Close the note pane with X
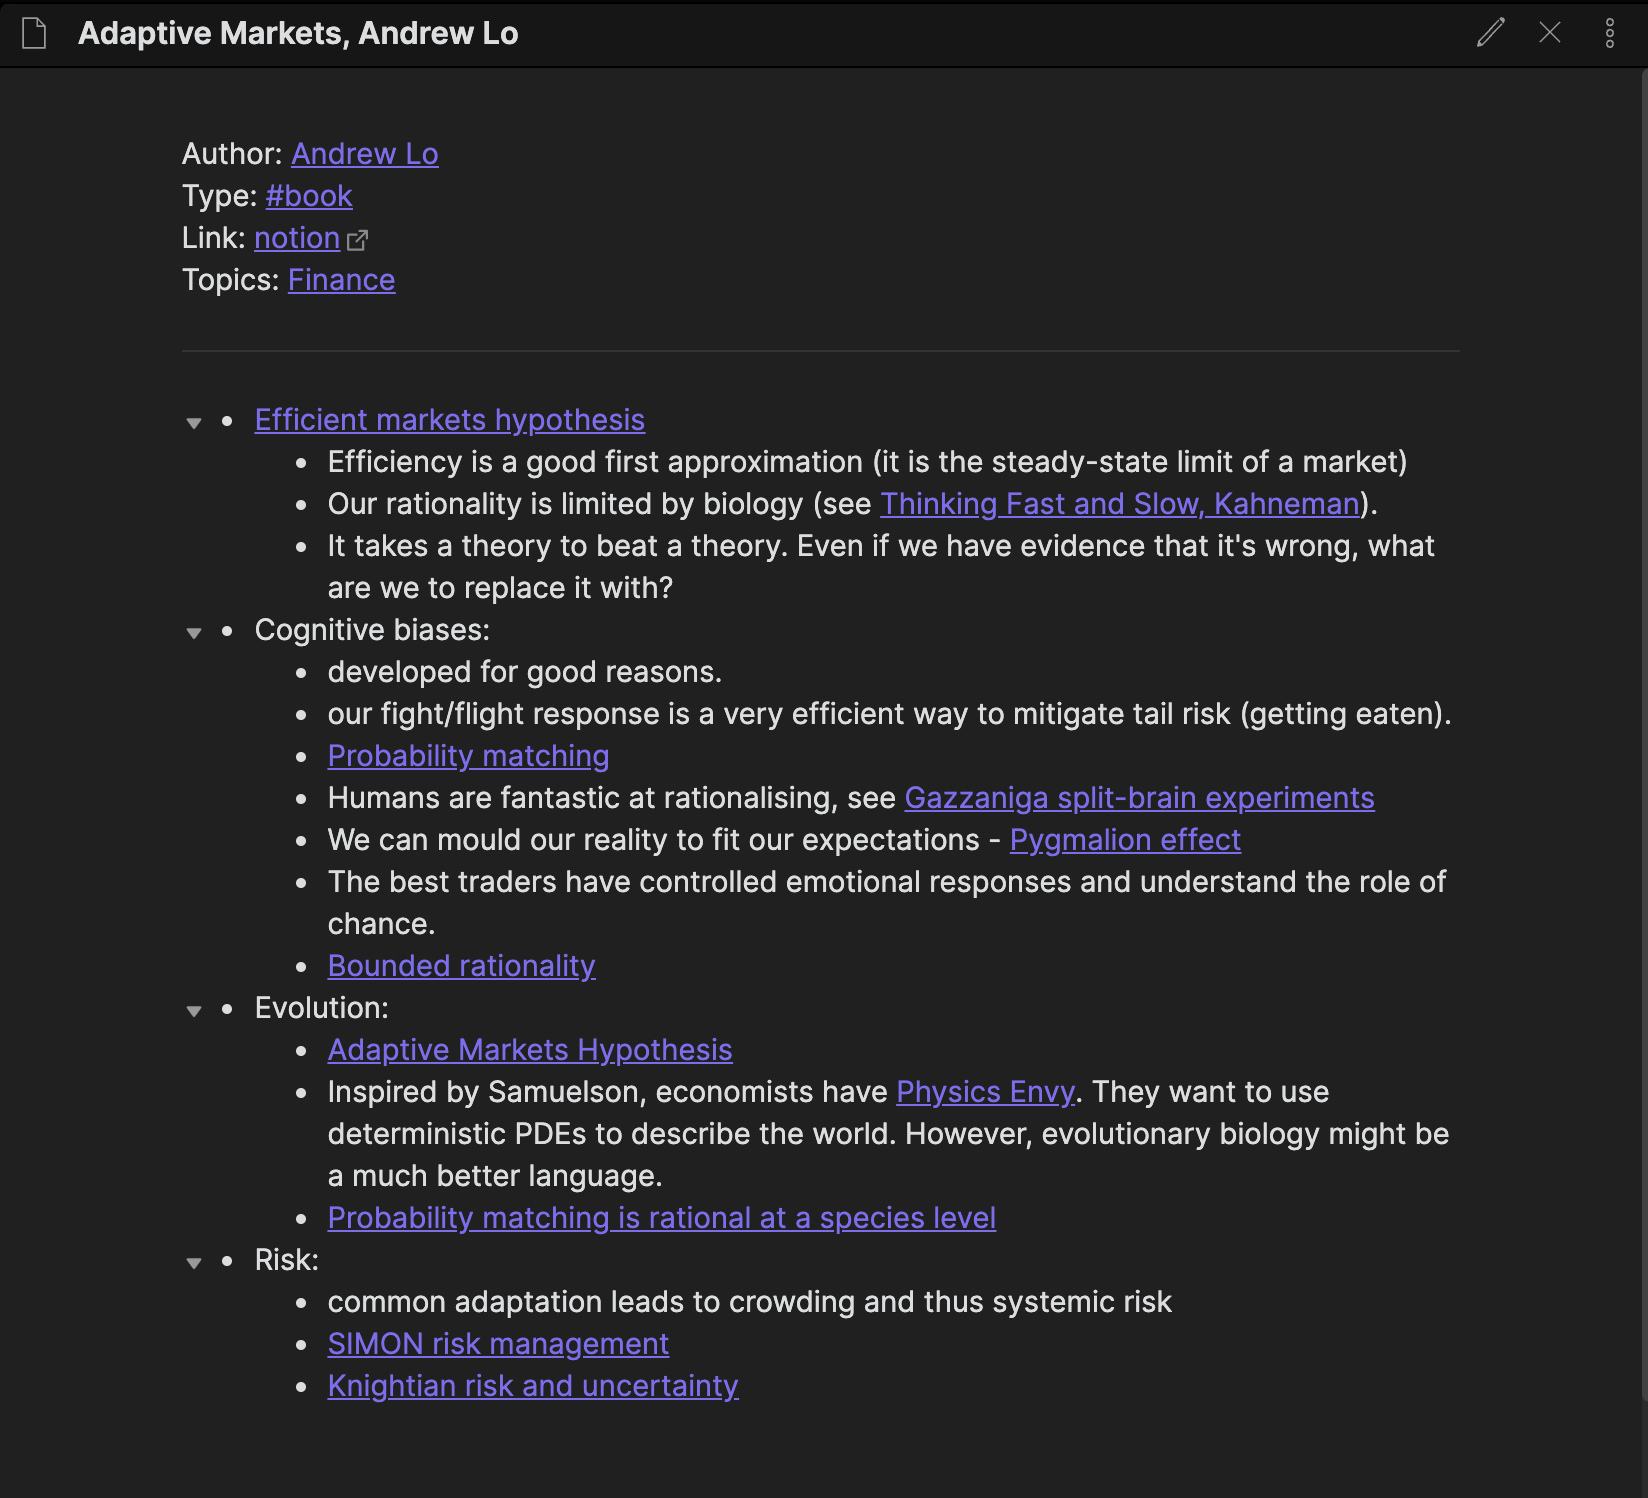 coord(1550,33)
